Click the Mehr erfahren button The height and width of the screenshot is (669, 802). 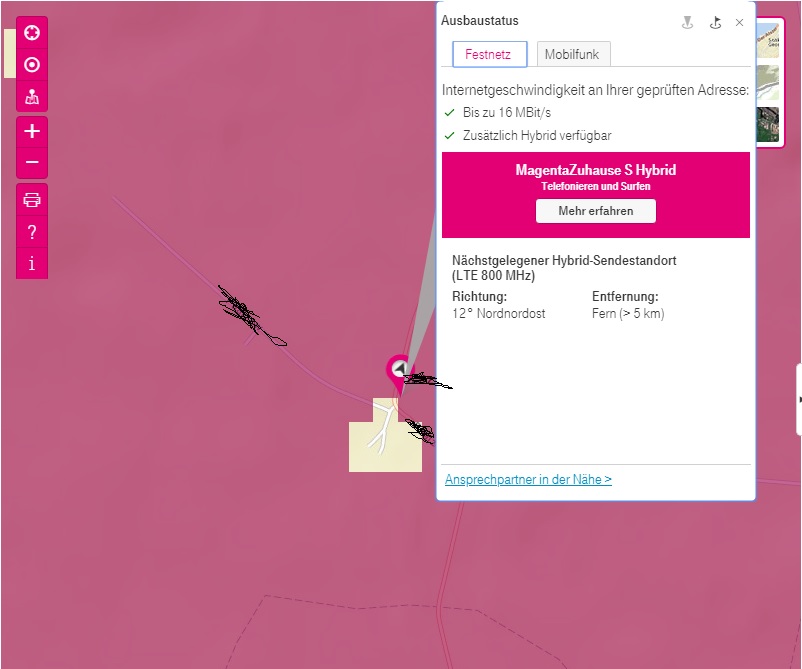point(595,211)
